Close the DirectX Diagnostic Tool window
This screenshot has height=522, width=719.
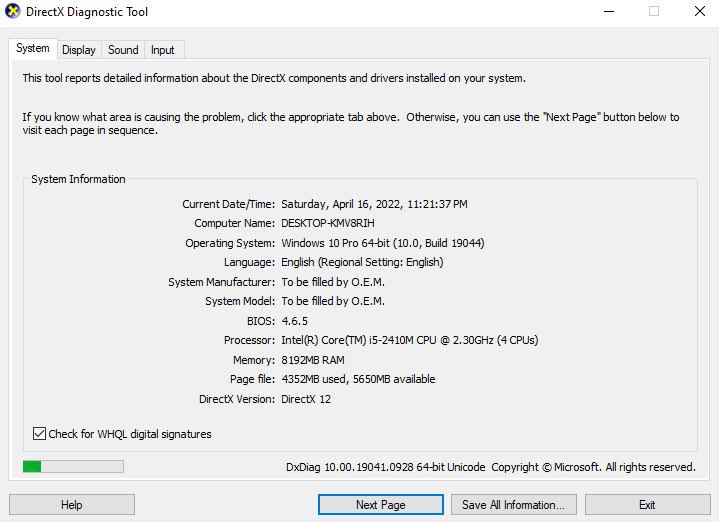pos(699,12)
